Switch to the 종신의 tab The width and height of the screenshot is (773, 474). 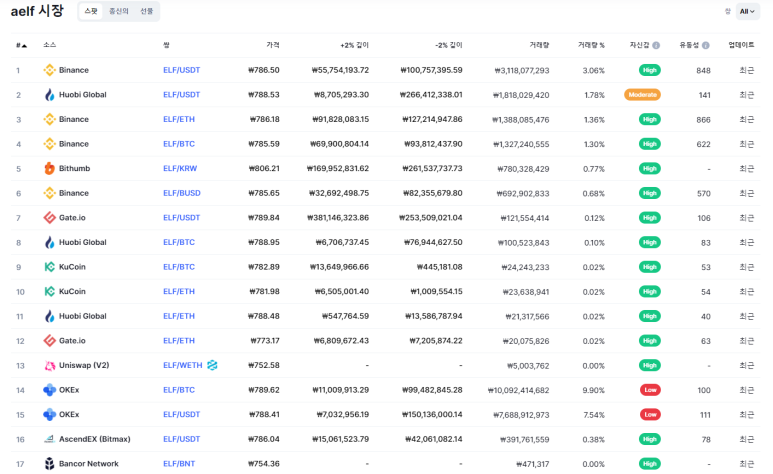coord(119,11)
